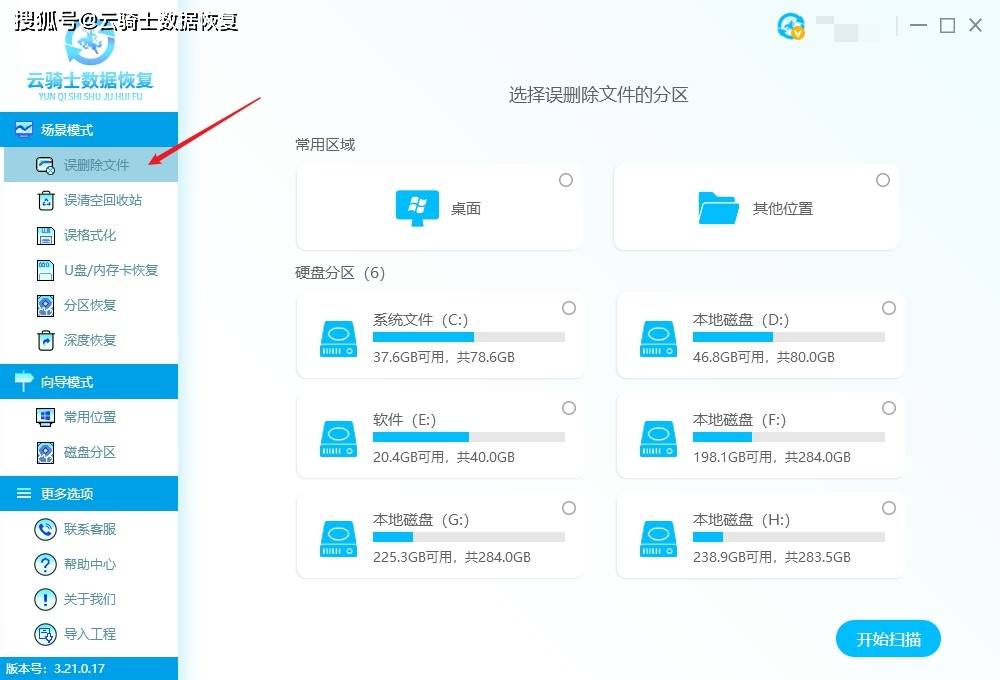Click the F: drive usage bar
The image size is (1000, 680).
click(789, 437)
